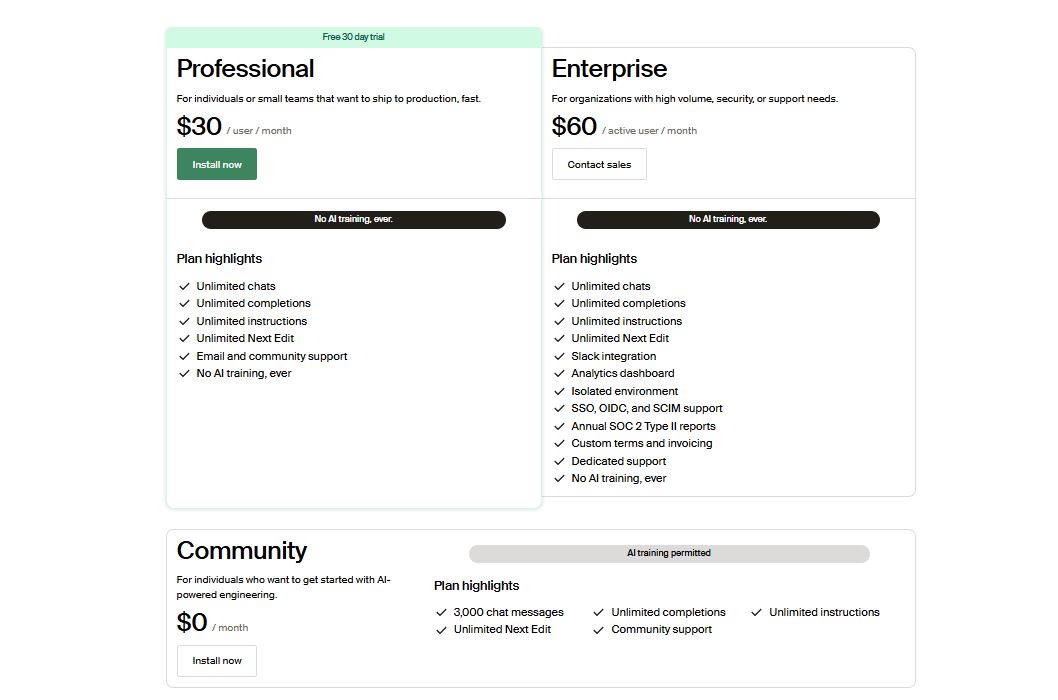Click checkmark next to 3,000 chat messages

441,612
